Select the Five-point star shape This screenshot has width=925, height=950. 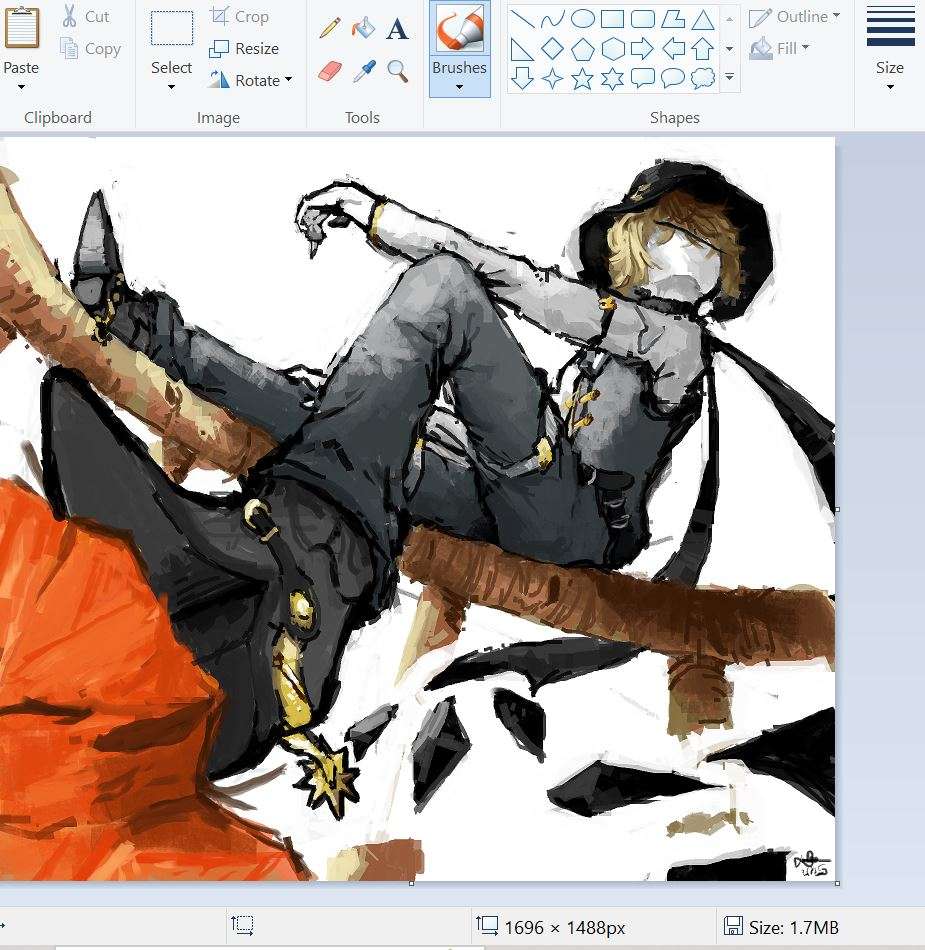point(582,78)
